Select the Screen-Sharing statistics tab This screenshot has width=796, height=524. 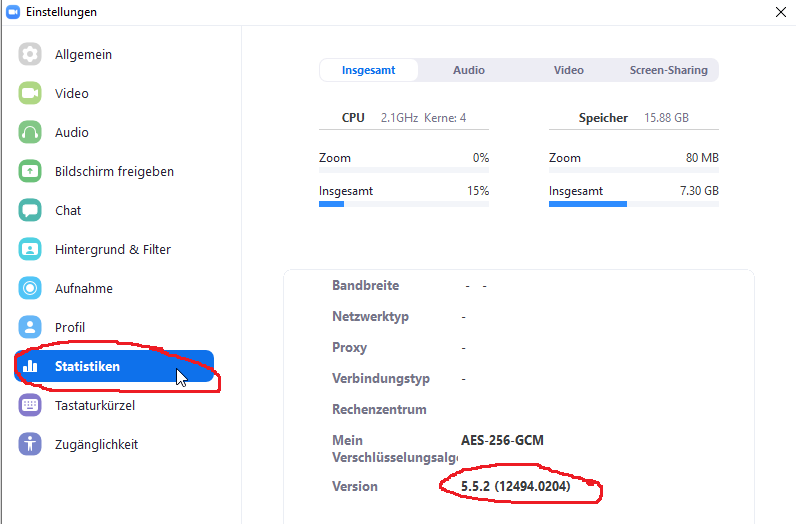(668, 70)
